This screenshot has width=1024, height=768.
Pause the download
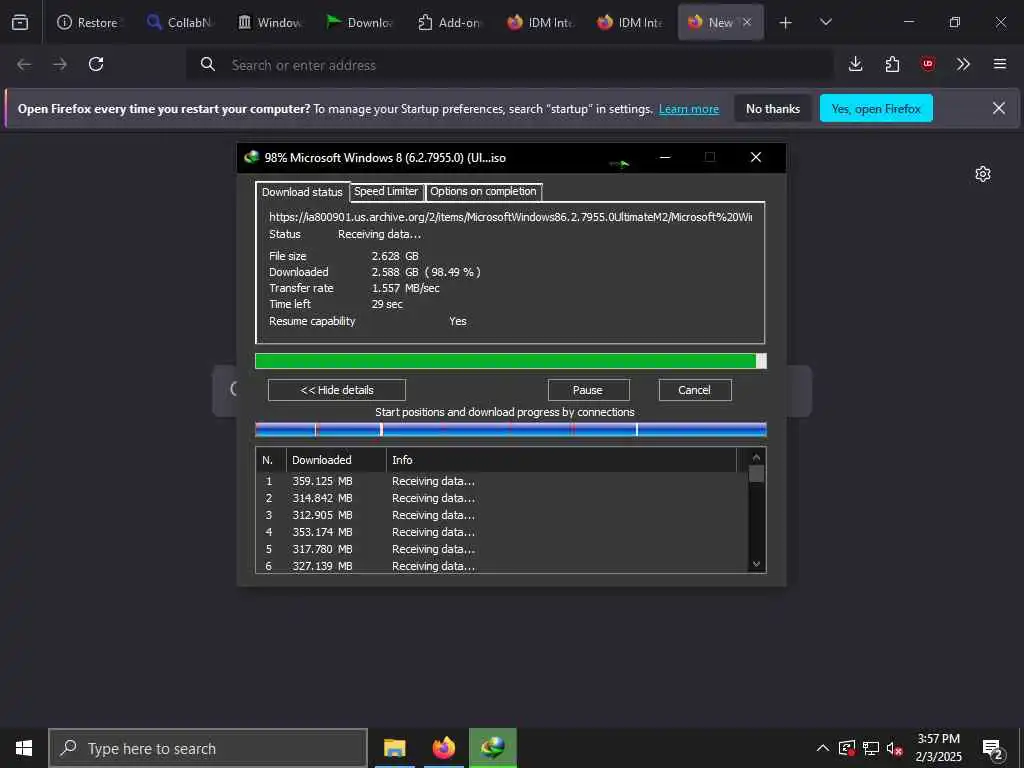pos(588,390)
